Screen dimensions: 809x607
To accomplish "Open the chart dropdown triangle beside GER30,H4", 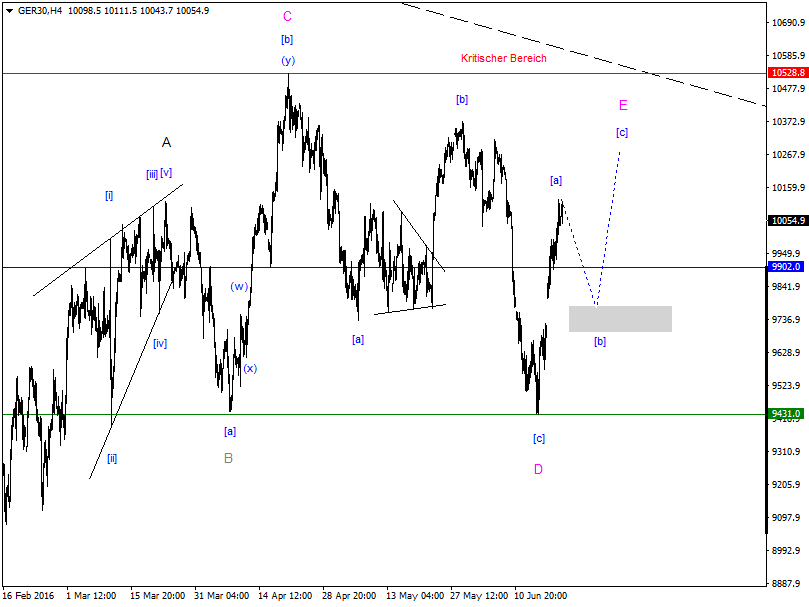I will 9,11.
